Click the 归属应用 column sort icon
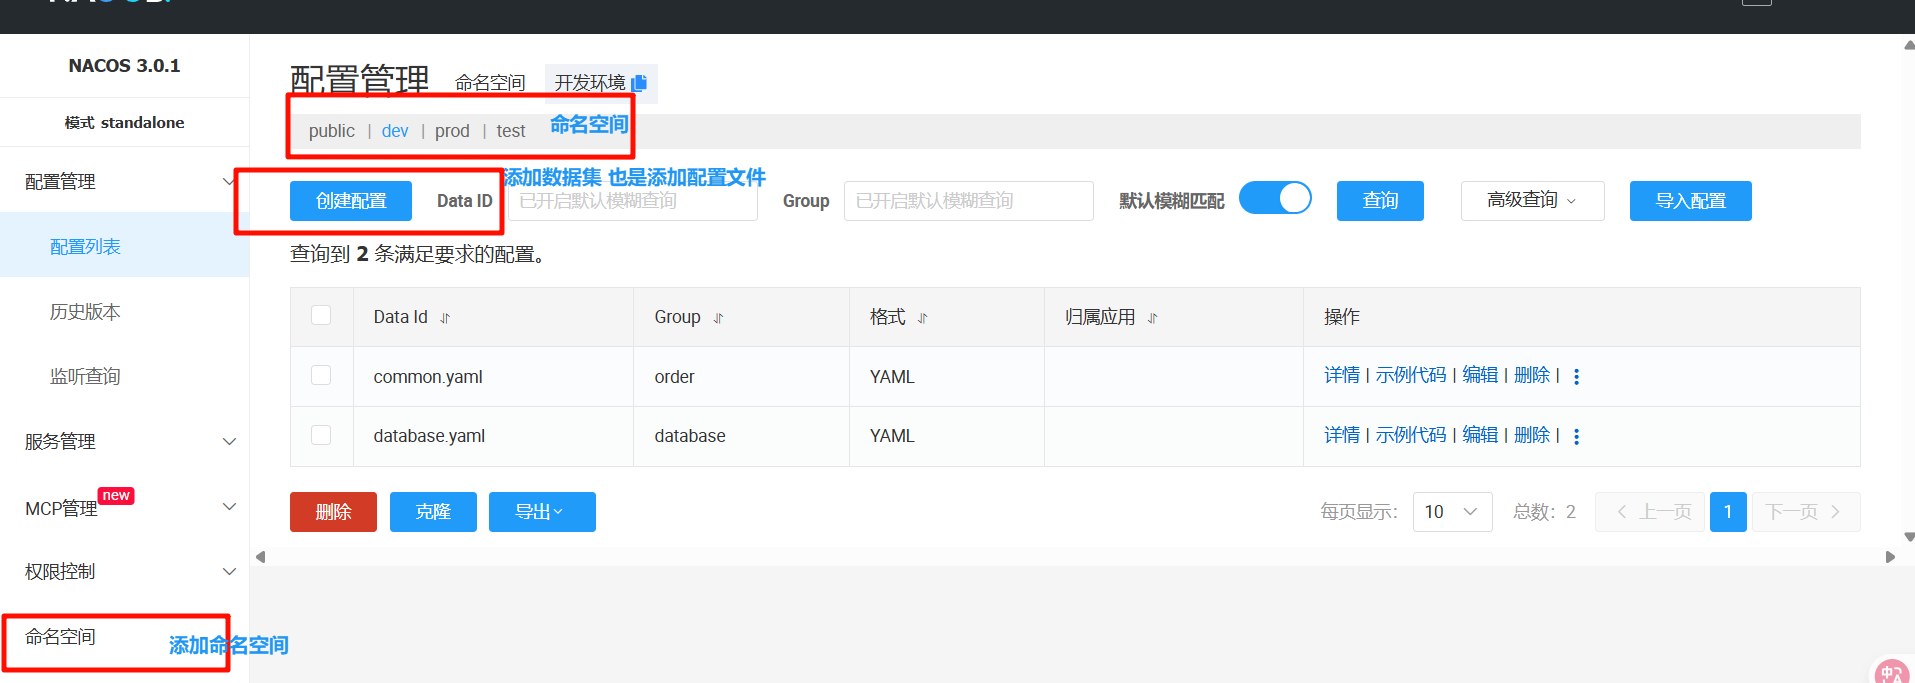Viewport: 1915px width, 683px height. 1152,318
